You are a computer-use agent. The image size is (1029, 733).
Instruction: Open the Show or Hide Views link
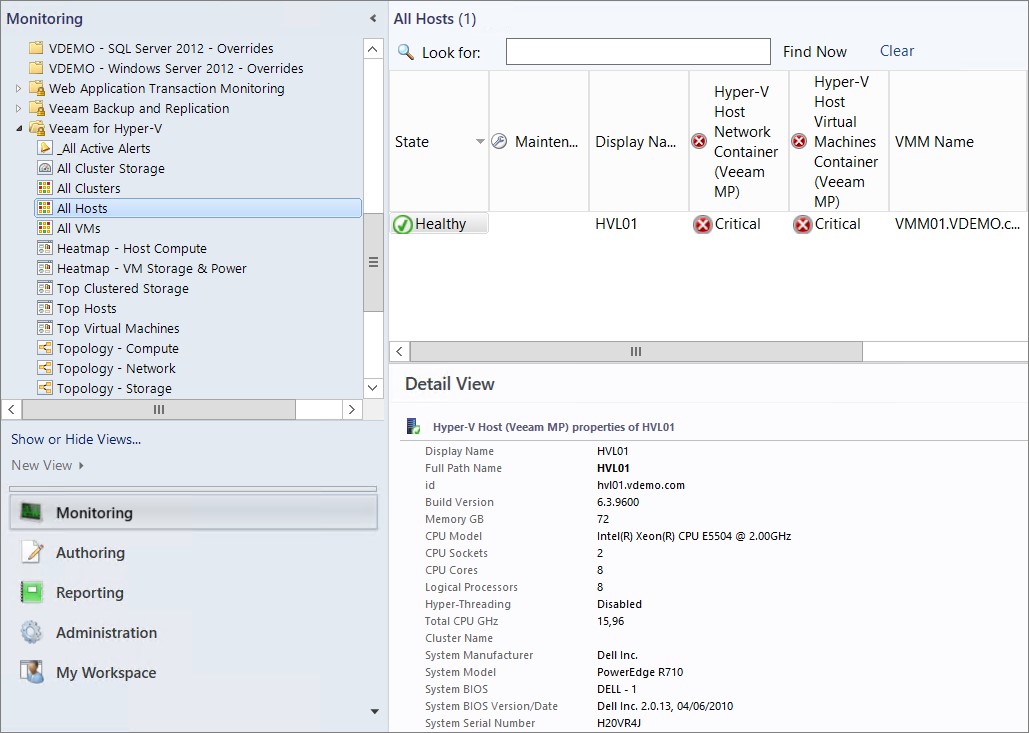click(x=76, y=439)
